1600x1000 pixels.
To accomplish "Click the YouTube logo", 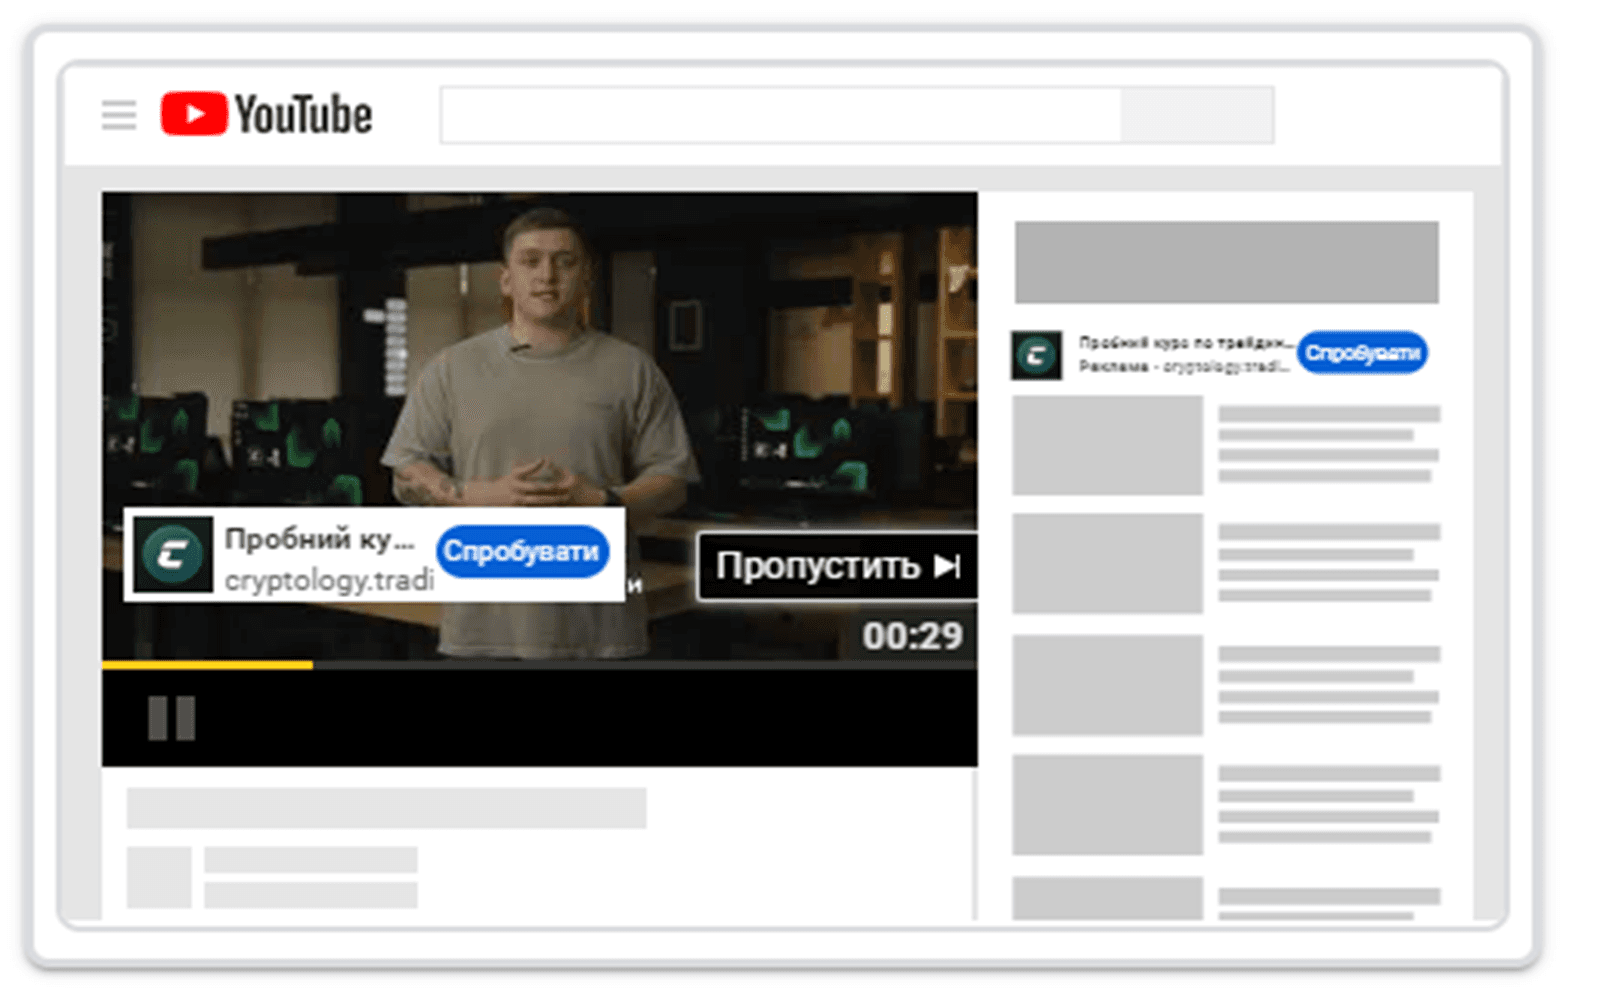I will 267,115.
